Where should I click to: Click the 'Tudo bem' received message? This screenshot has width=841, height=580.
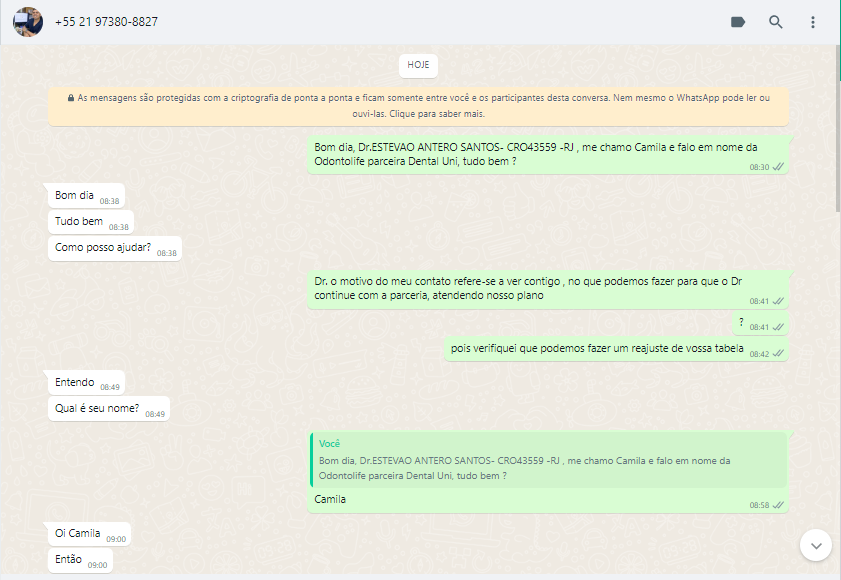tap(91, 222)
